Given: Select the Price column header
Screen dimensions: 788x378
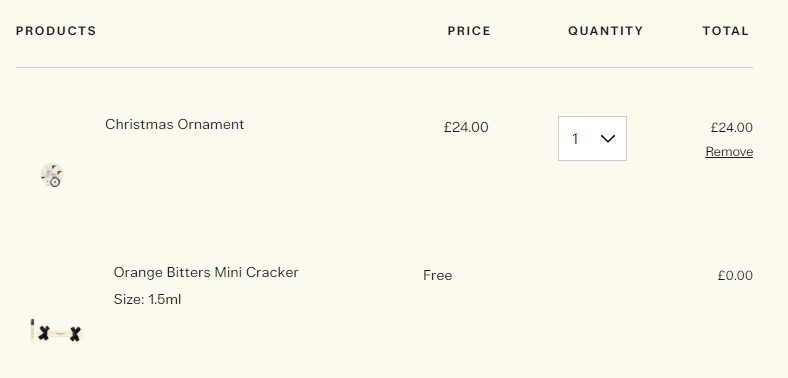Looking at the screenshot, I should (469, 31).
